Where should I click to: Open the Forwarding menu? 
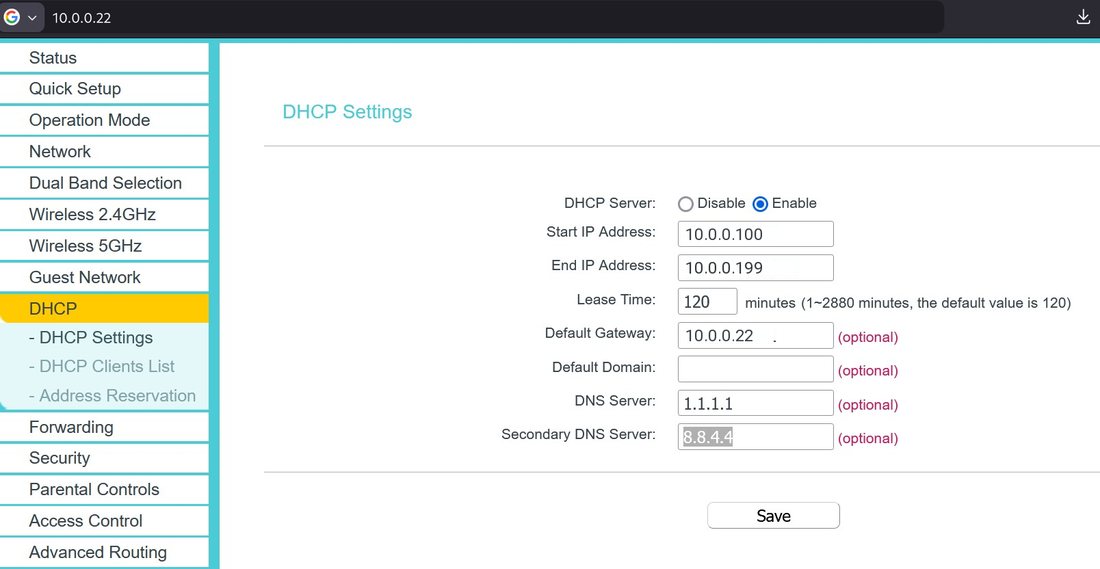104,427
